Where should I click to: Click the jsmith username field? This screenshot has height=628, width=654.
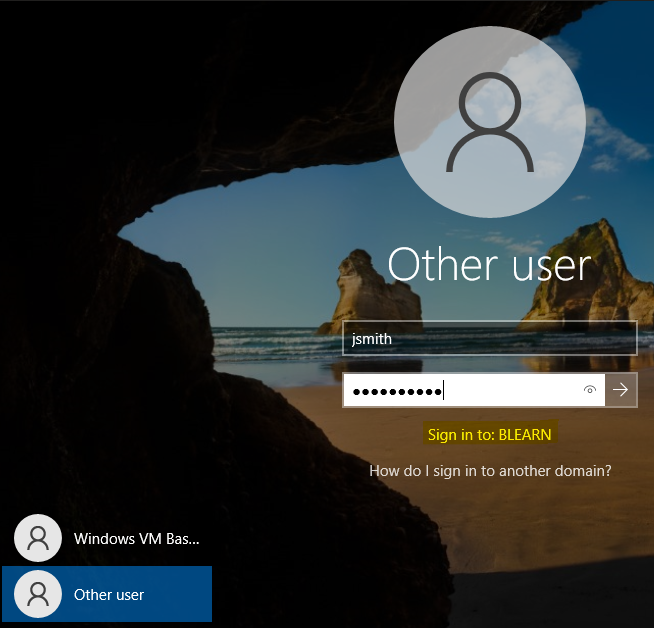coord(490,338)
